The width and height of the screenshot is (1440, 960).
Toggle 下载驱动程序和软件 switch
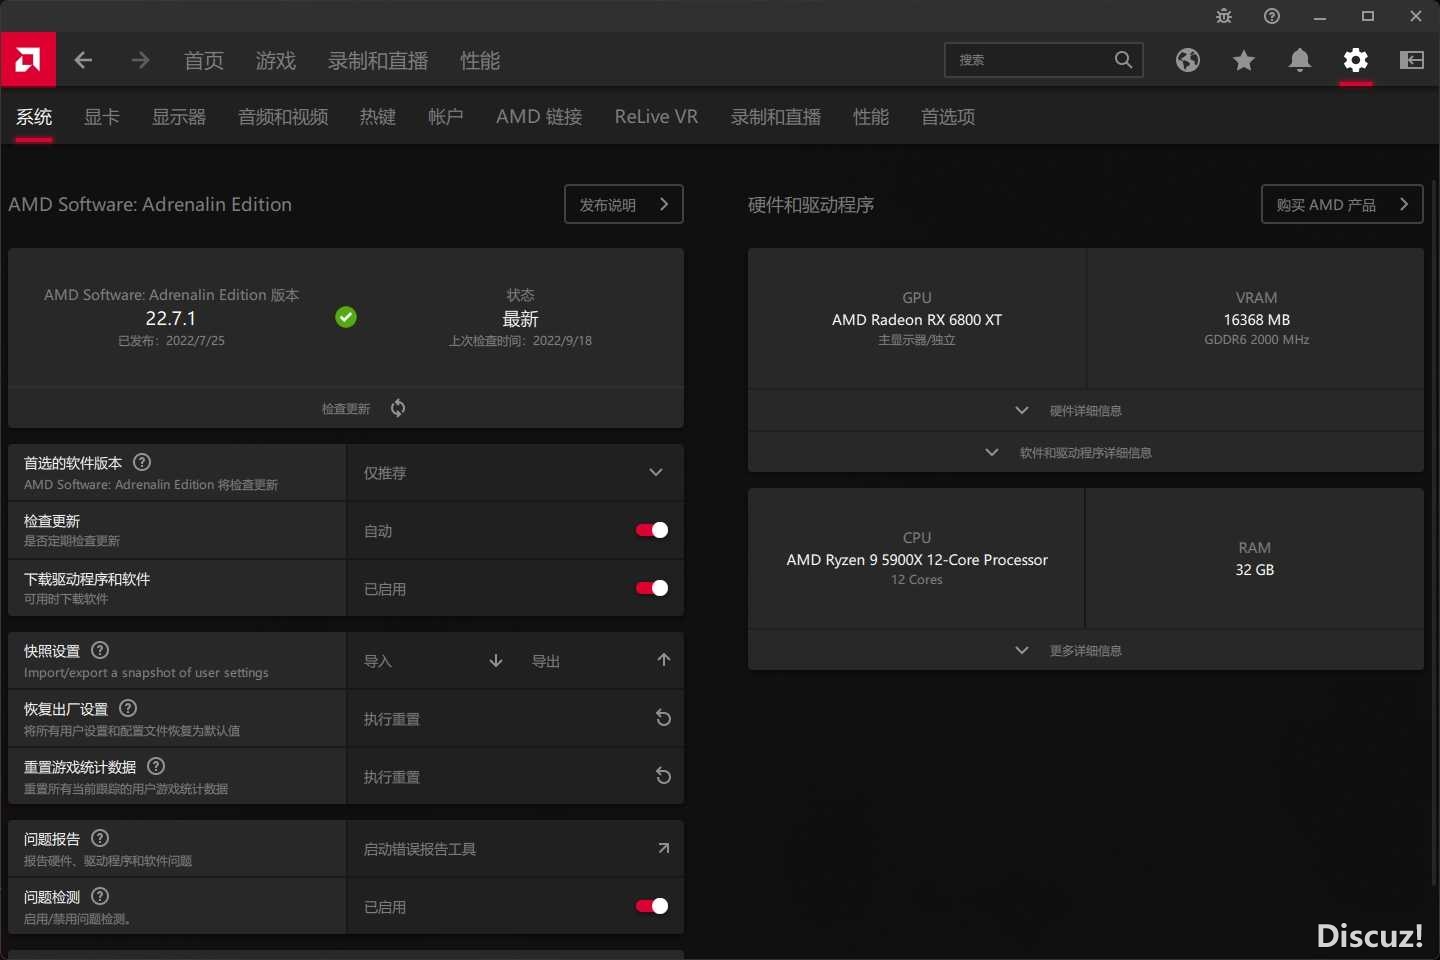tap(652, 588)
